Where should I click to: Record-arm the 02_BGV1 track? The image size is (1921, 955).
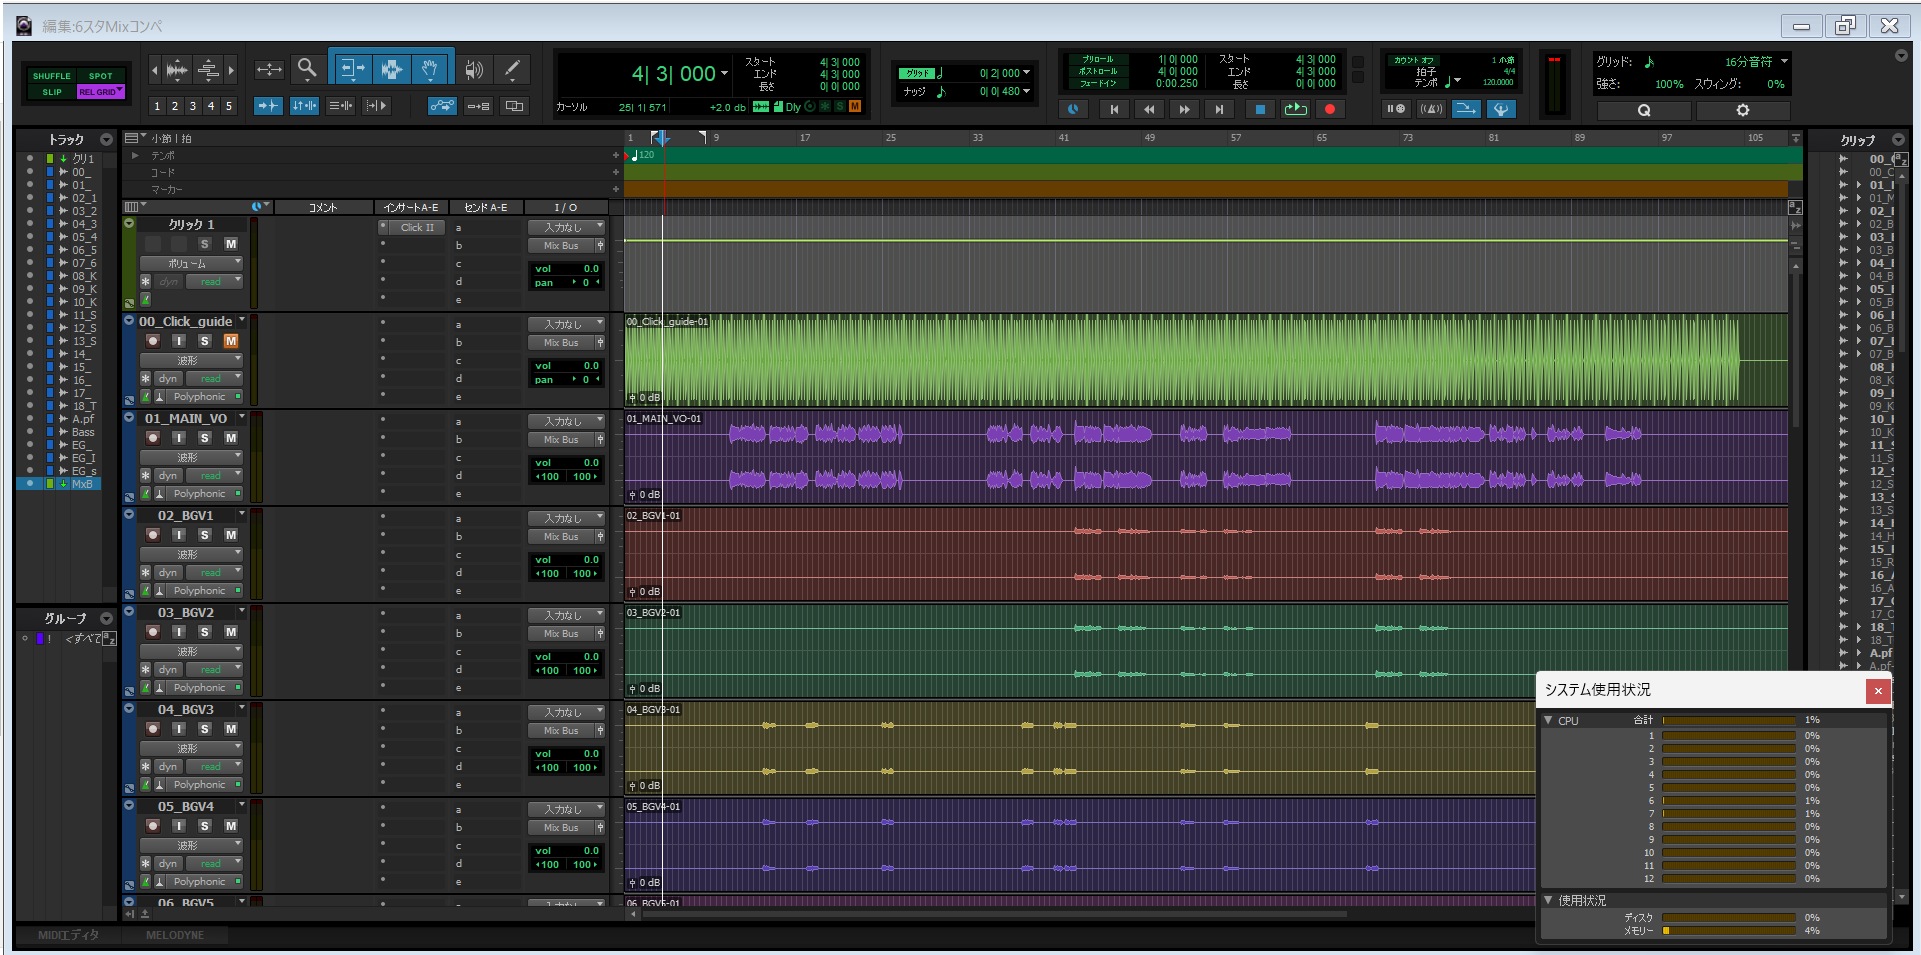pyautogui.click(x=153, y=535)
